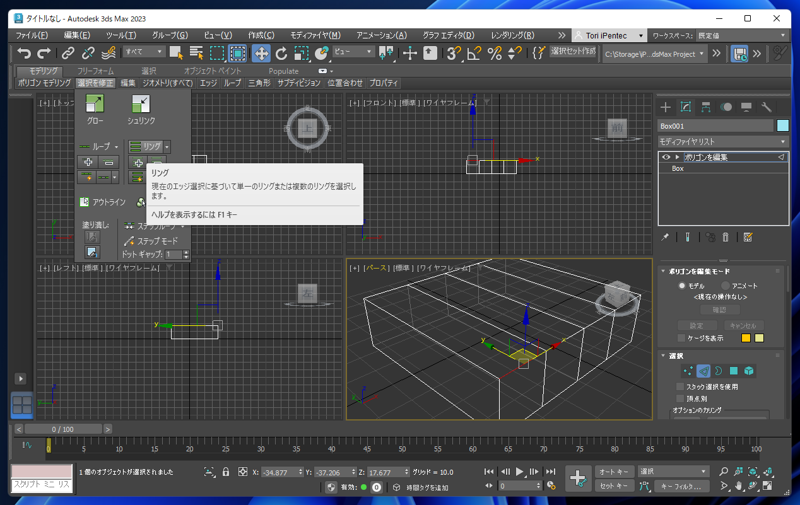Toggle the オート キー button
Image resolution: width=800 pixels, height=505 pixels.
click(x=614, y=472)
